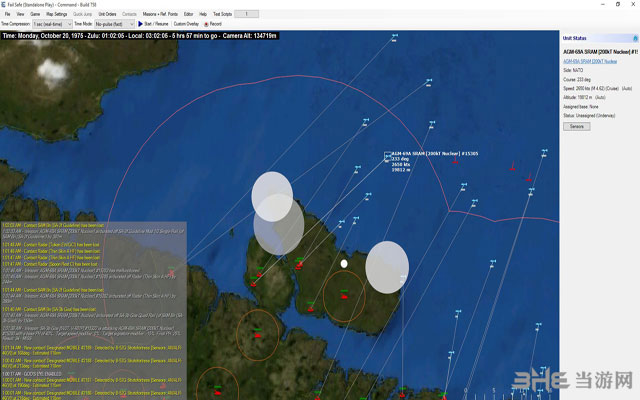Screen dimensions: 640x400
Task: Open the AGM-69A SRAM database link
Action: coord(590,61)
